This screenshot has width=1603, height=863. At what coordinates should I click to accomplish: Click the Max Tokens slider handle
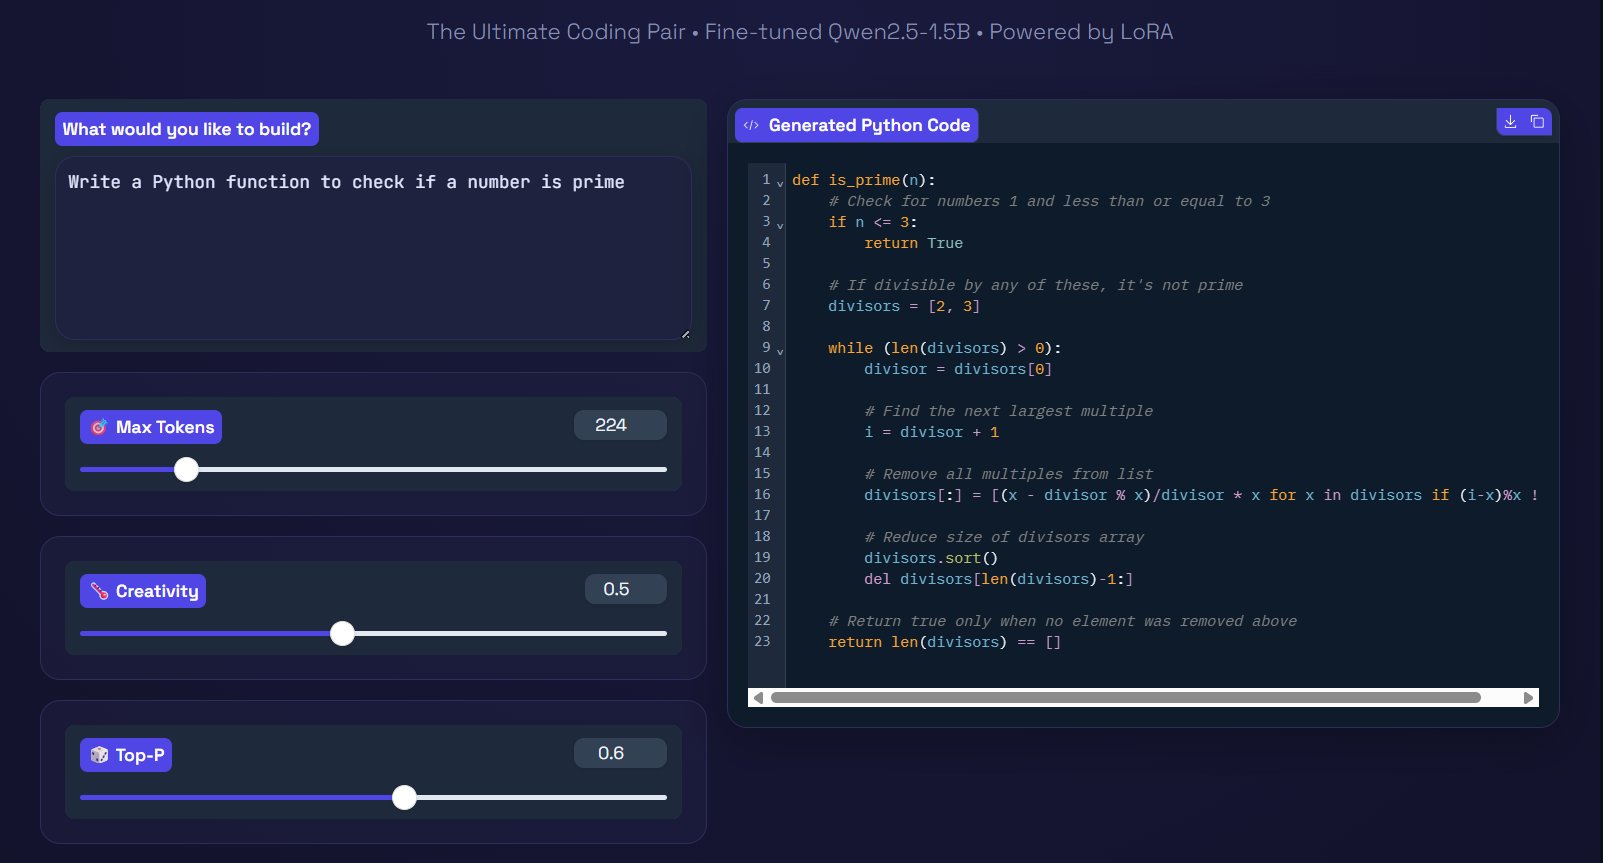click(186, 469)
